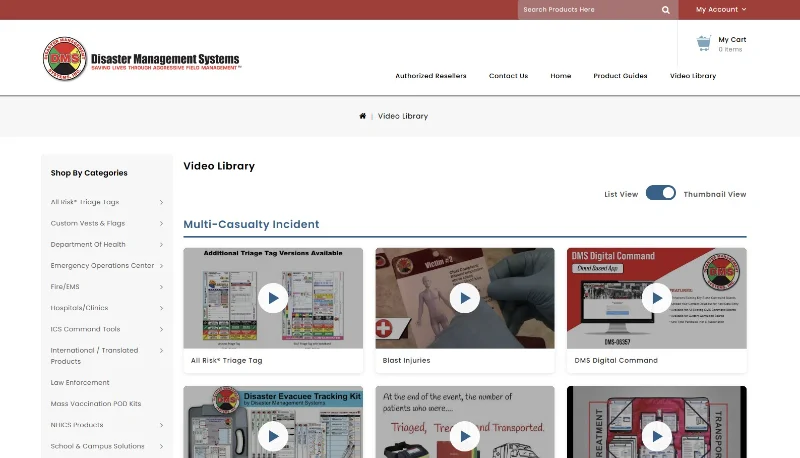This screenshot has height=458, width=800.
Task: Click the home breadcrumb icon
Action: coord(362,116)
